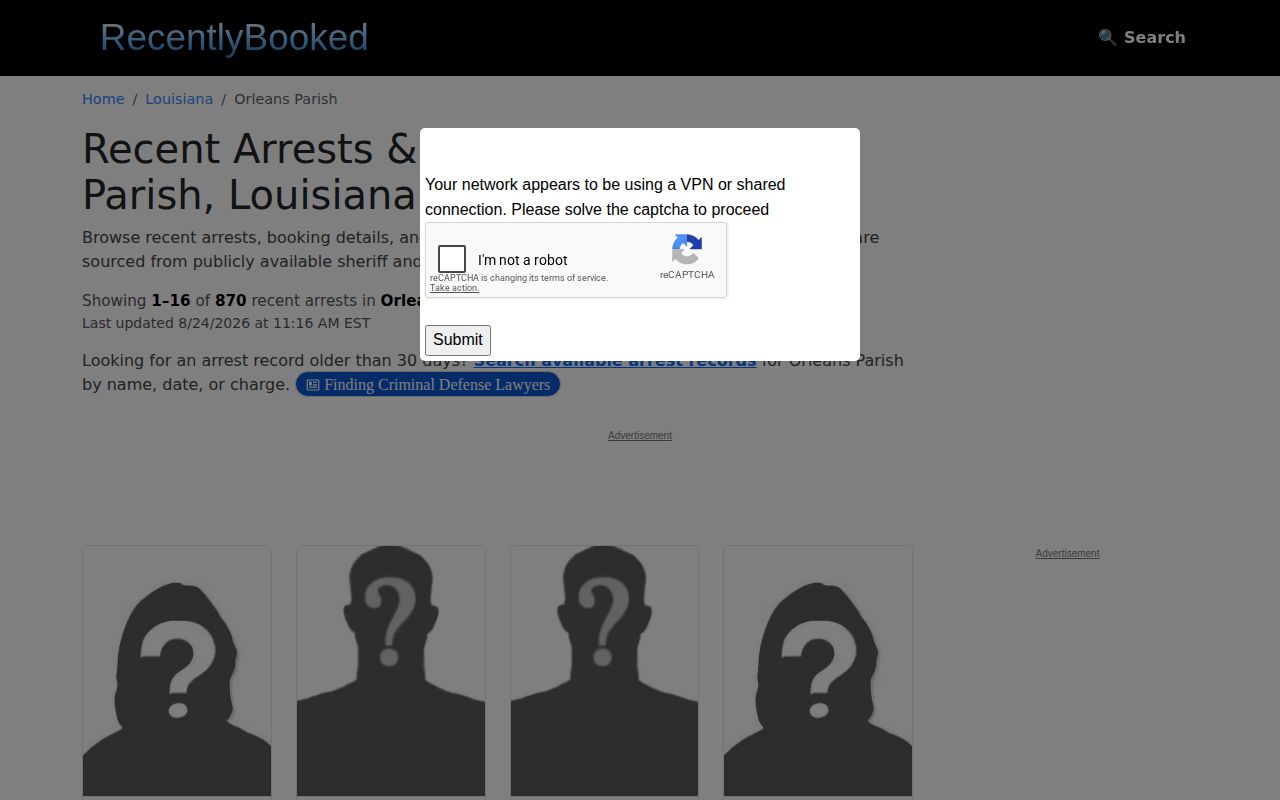Click the captcha VPN warning message text
Screen dimensions: 1280x800
[x=605, y=197]
